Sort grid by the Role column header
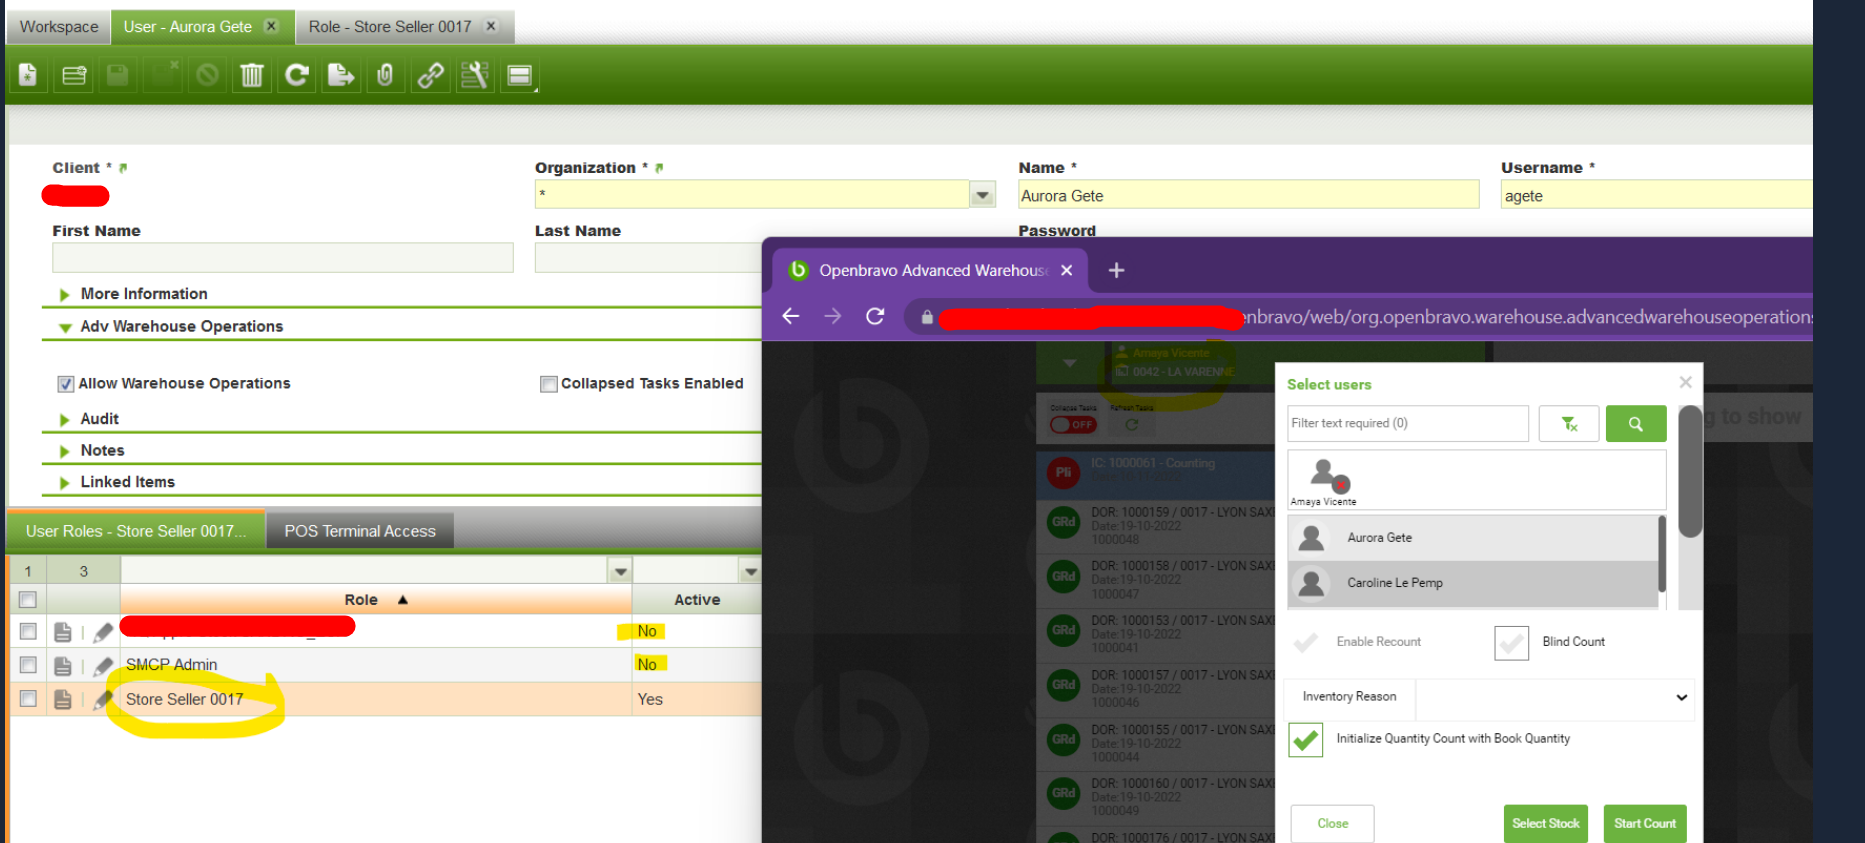Screen dimensions: 1865x843 pyautogui.click(x=376, y=600)
